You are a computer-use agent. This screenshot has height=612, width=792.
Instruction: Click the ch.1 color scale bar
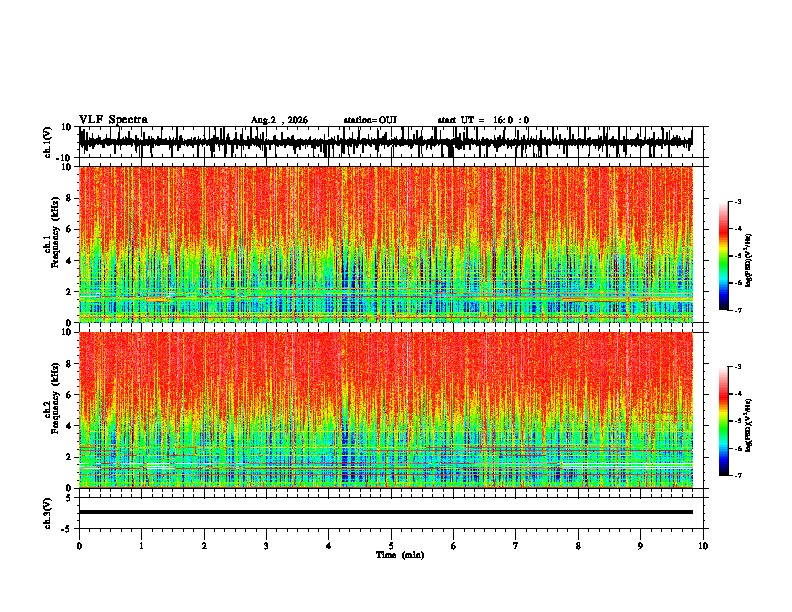pyautogui.click(x=724, y=256)
